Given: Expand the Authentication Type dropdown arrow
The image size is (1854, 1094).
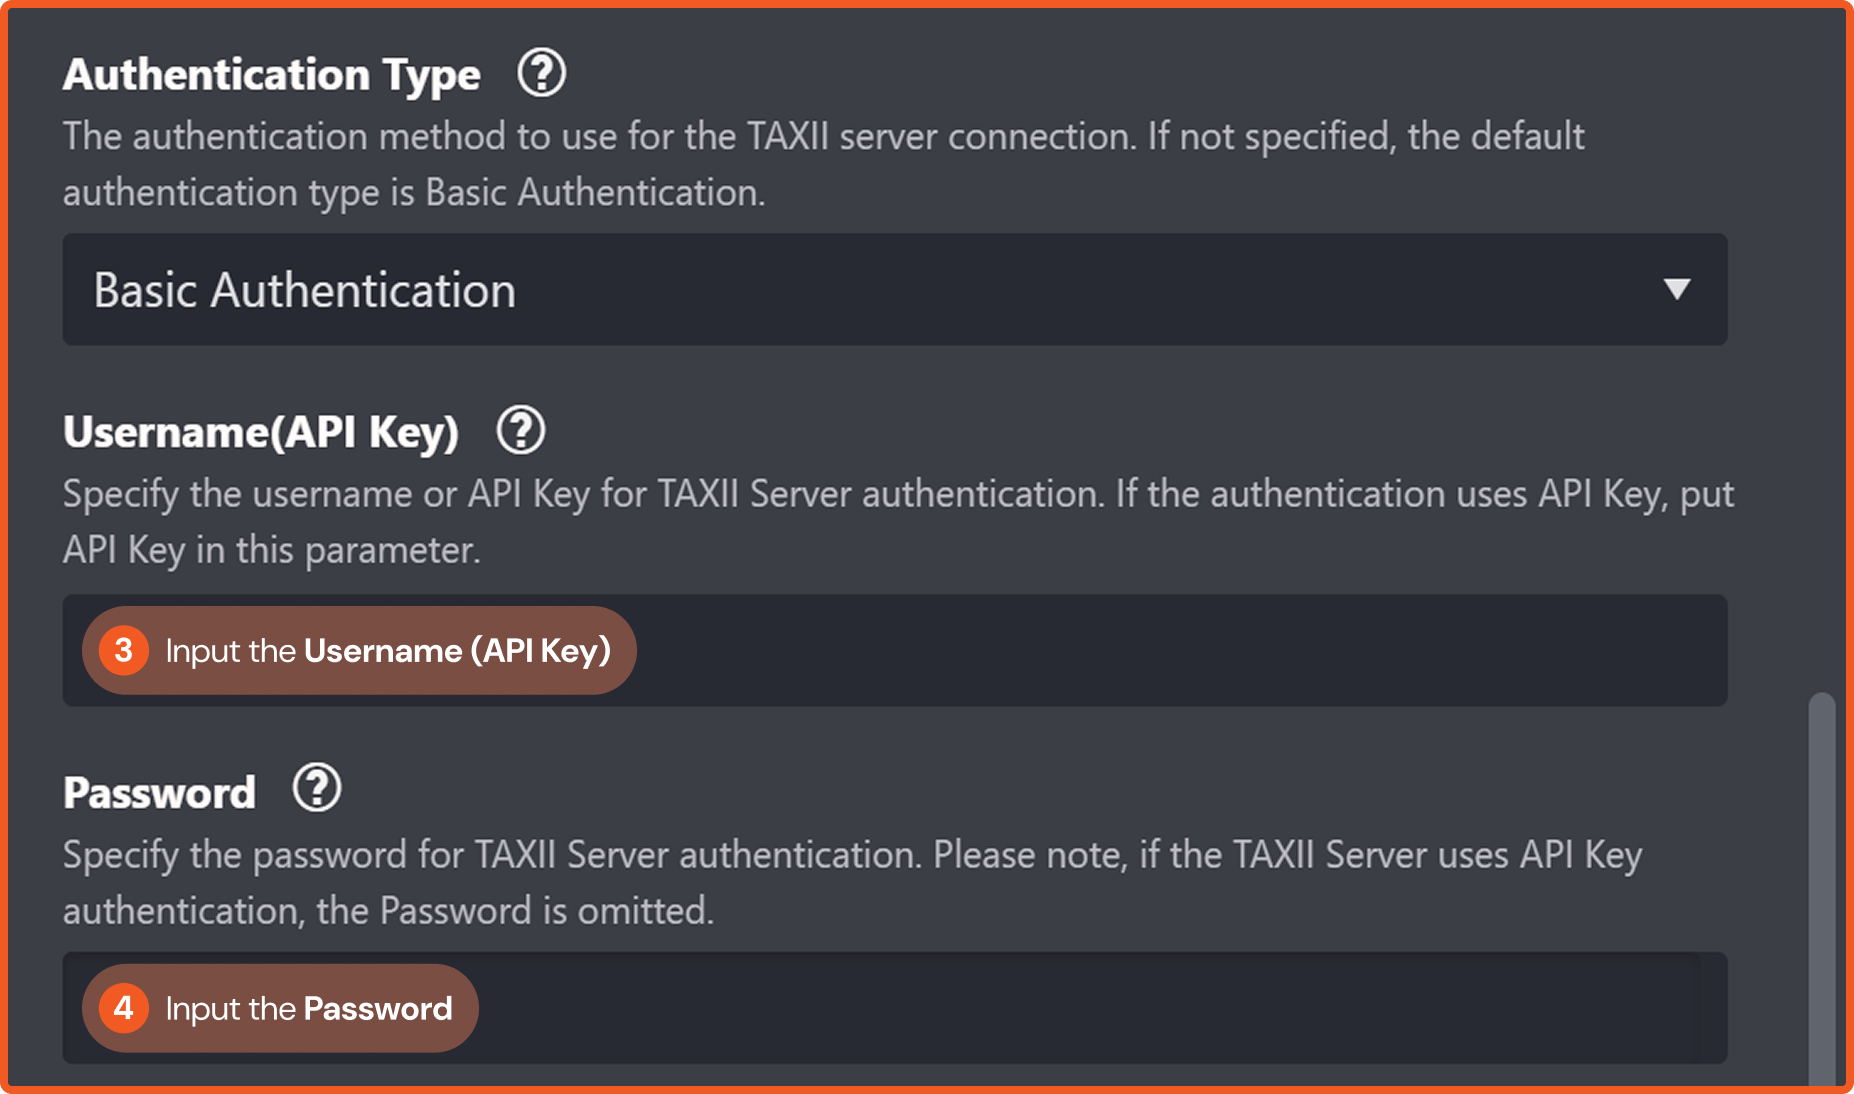Looking at the screenshot, I should click(x=1676, y=290).
